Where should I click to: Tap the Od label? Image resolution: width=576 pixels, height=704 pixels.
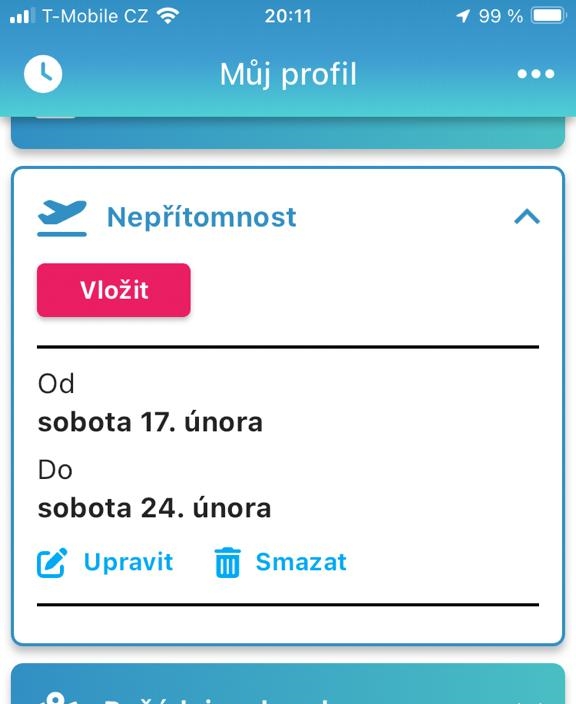56,384
